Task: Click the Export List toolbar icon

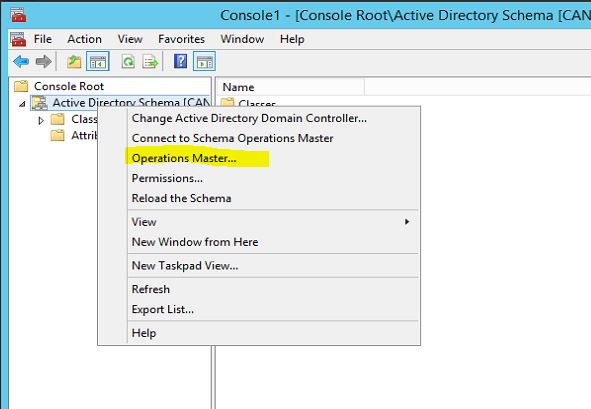Action: (x=150, y=61)
